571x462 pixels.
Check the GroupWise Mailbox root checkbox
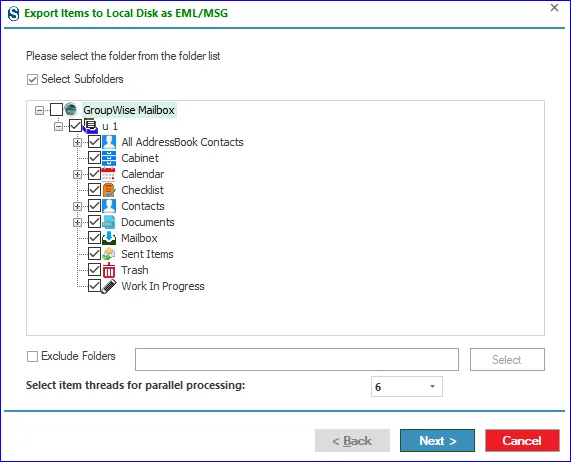pyautogui.click(x=56, y=109)
